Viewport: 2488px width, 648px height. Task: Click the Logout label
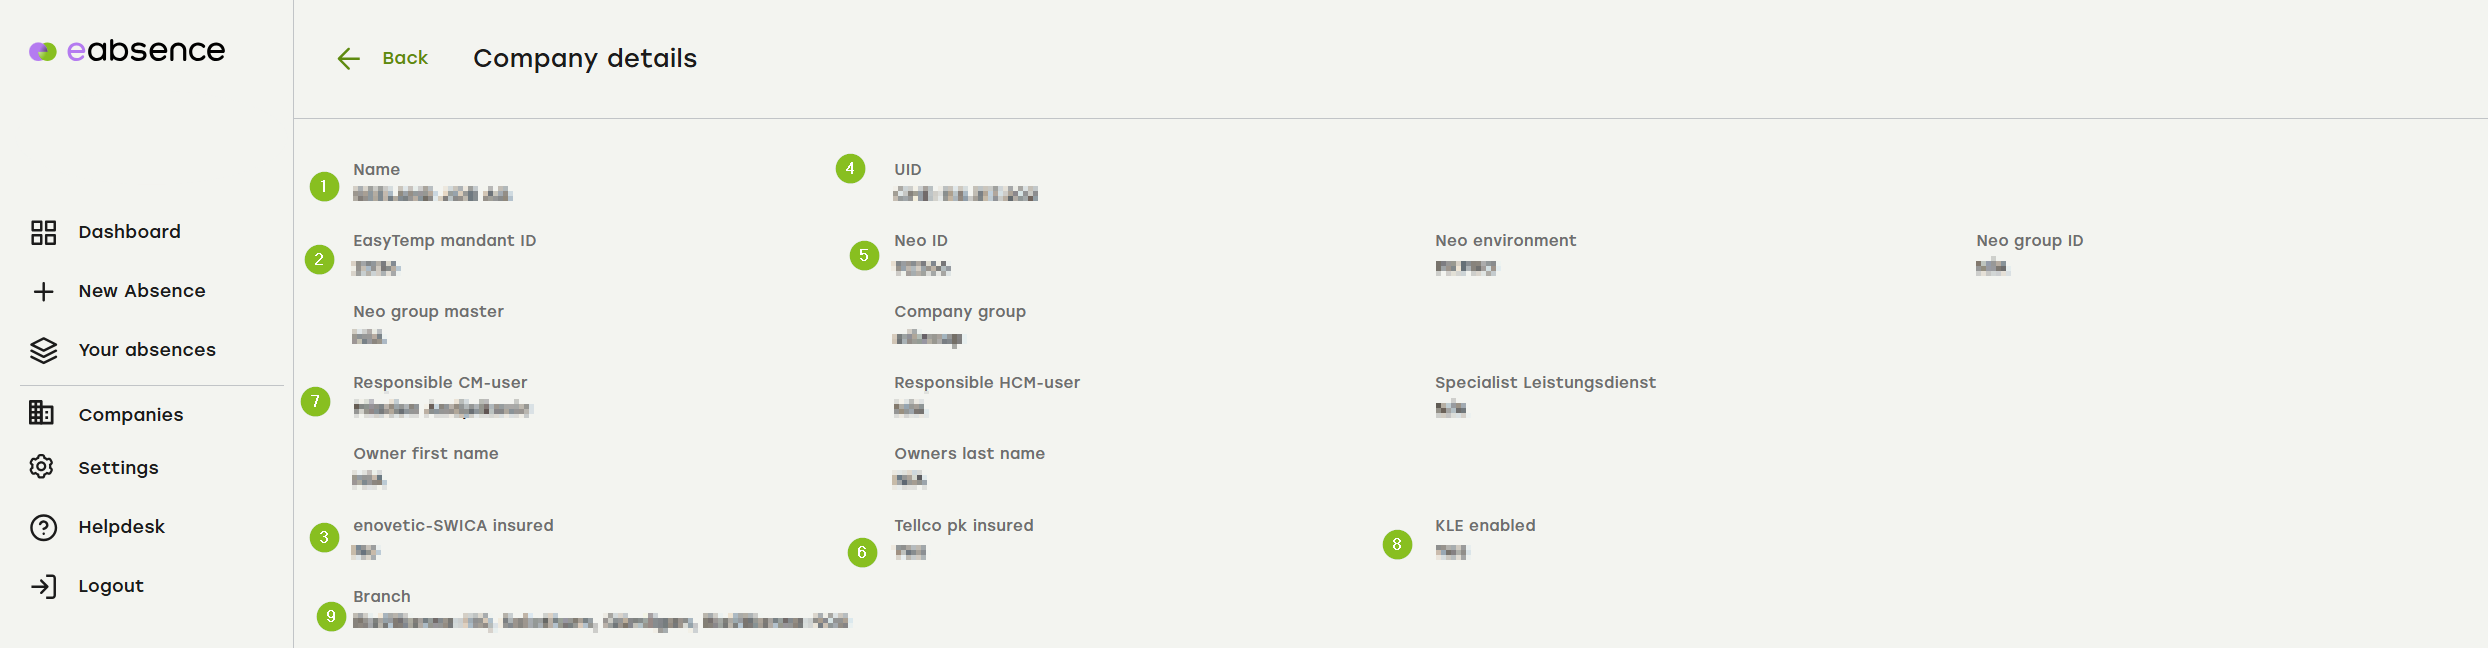[x=111, y=586]
